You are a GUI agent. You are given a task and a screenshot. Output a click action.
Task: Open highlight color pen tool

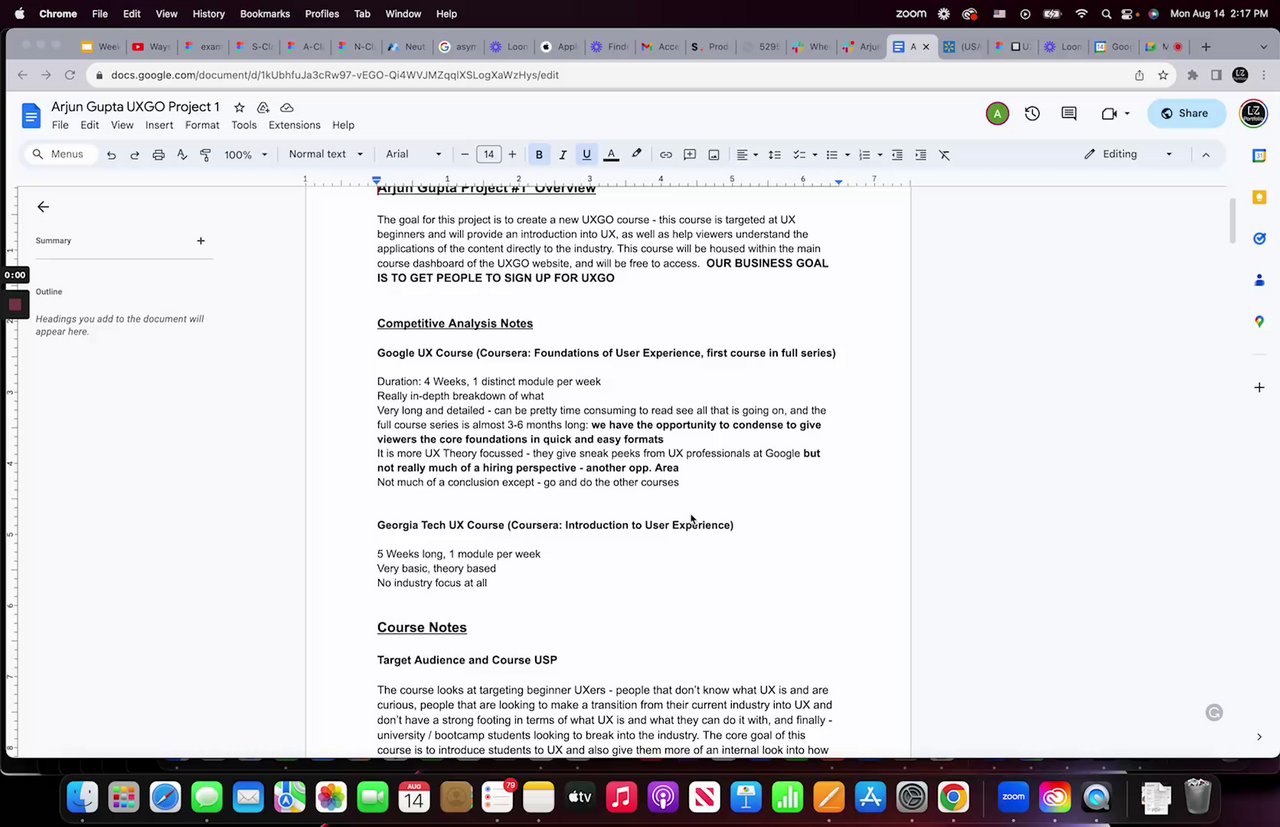click(x=636, y=155)
